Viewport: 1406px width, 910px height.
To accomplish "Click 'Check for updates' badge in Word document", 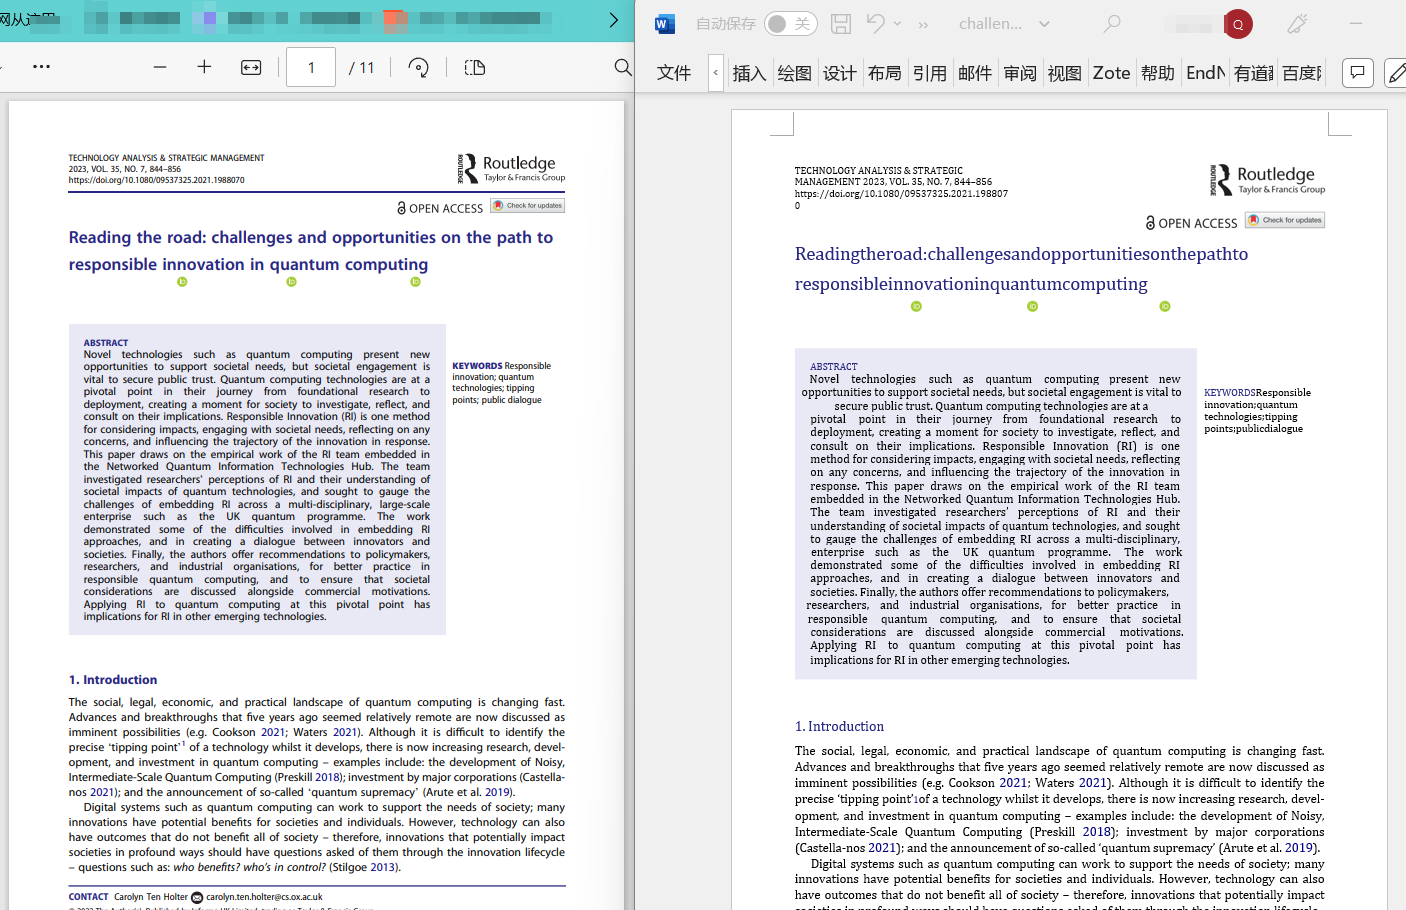I will 1285,220.
